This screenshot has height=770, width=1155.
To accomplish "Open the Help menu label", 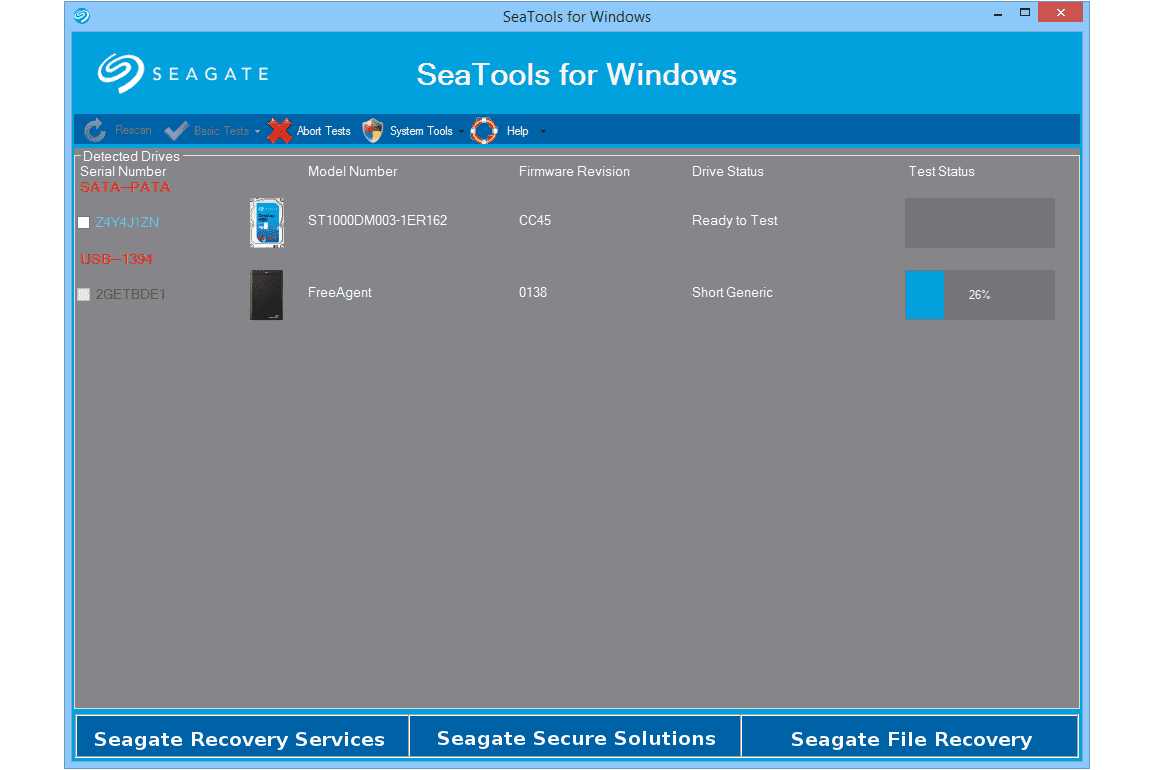I will tap(517, 131).
